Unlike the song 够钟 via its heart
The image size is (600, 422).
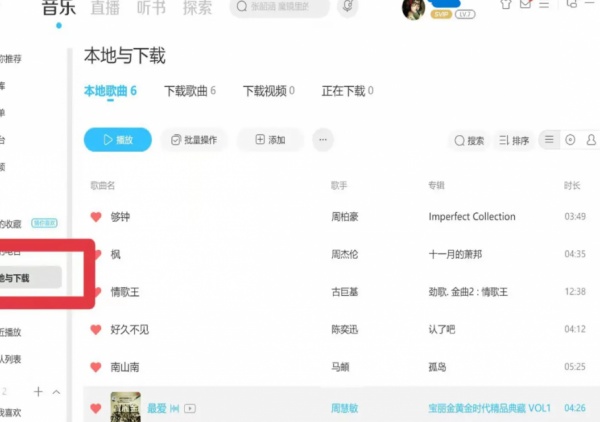point(96,217)
